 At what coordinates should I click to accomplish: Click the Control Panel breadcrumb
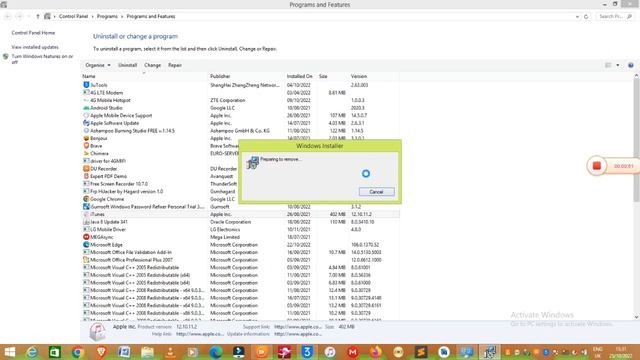click(73, 16)
